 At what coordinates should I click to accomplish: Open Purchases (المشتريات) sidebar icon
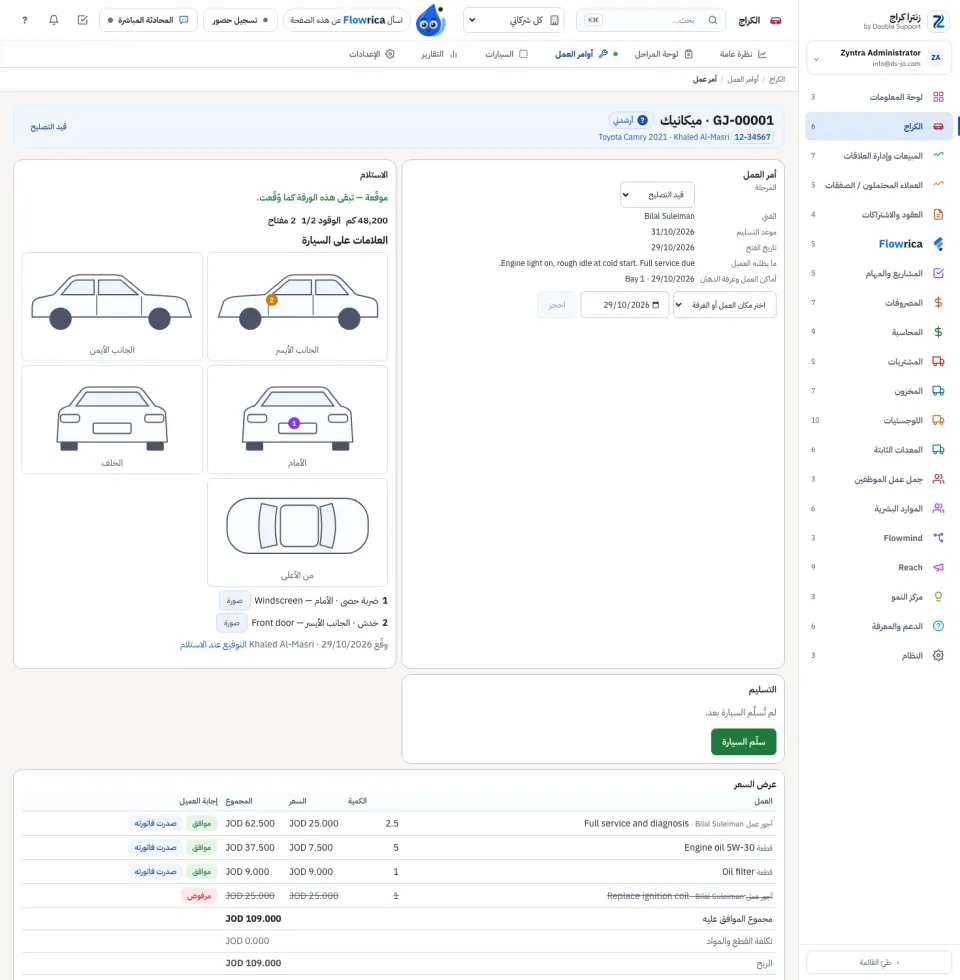(938, 361)
